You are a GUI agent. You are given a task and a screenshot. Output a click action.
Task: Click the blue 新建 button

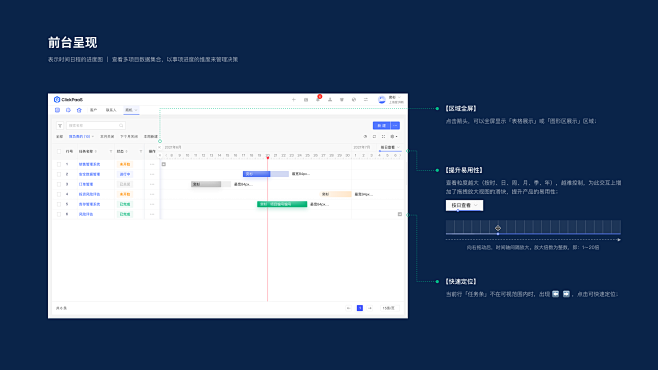coord(381,125)
